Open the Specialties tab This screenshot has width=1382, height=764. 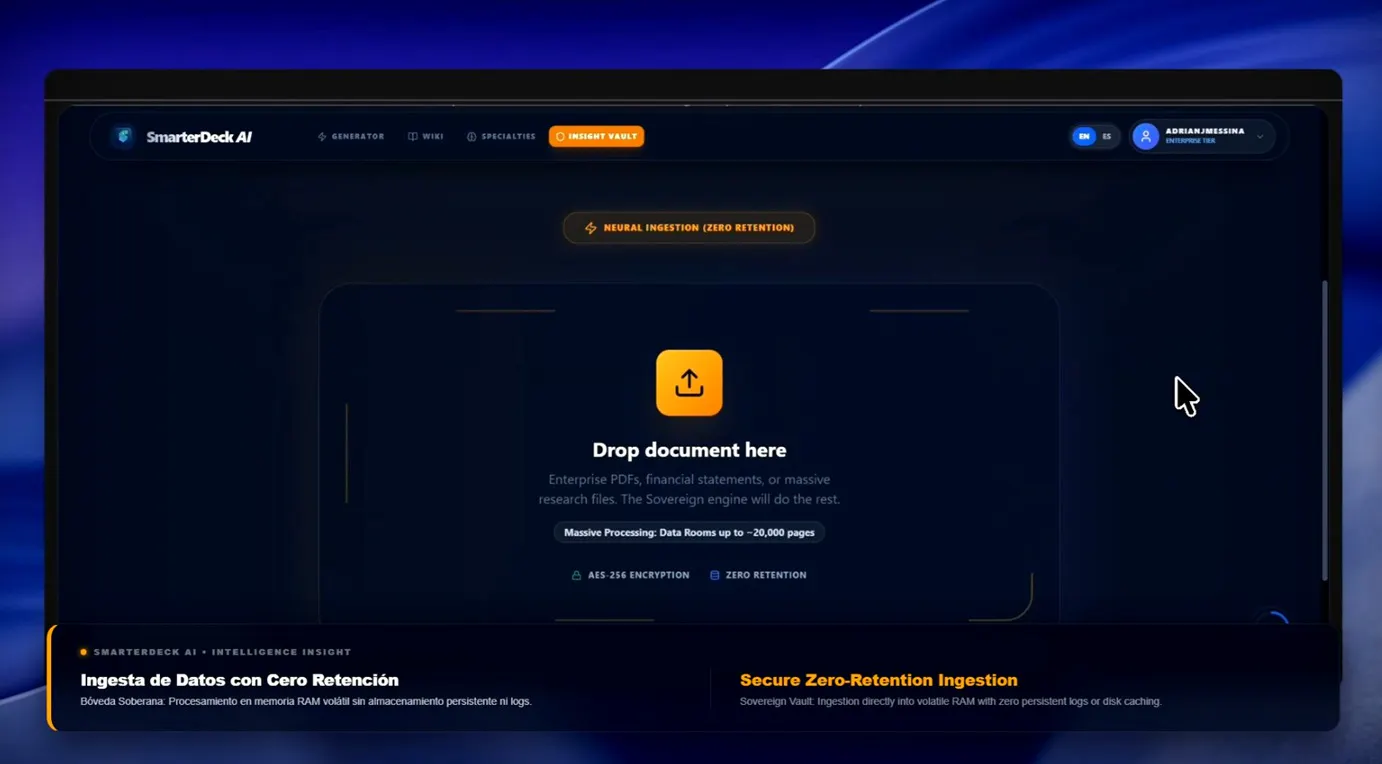(x=501, y=136)
